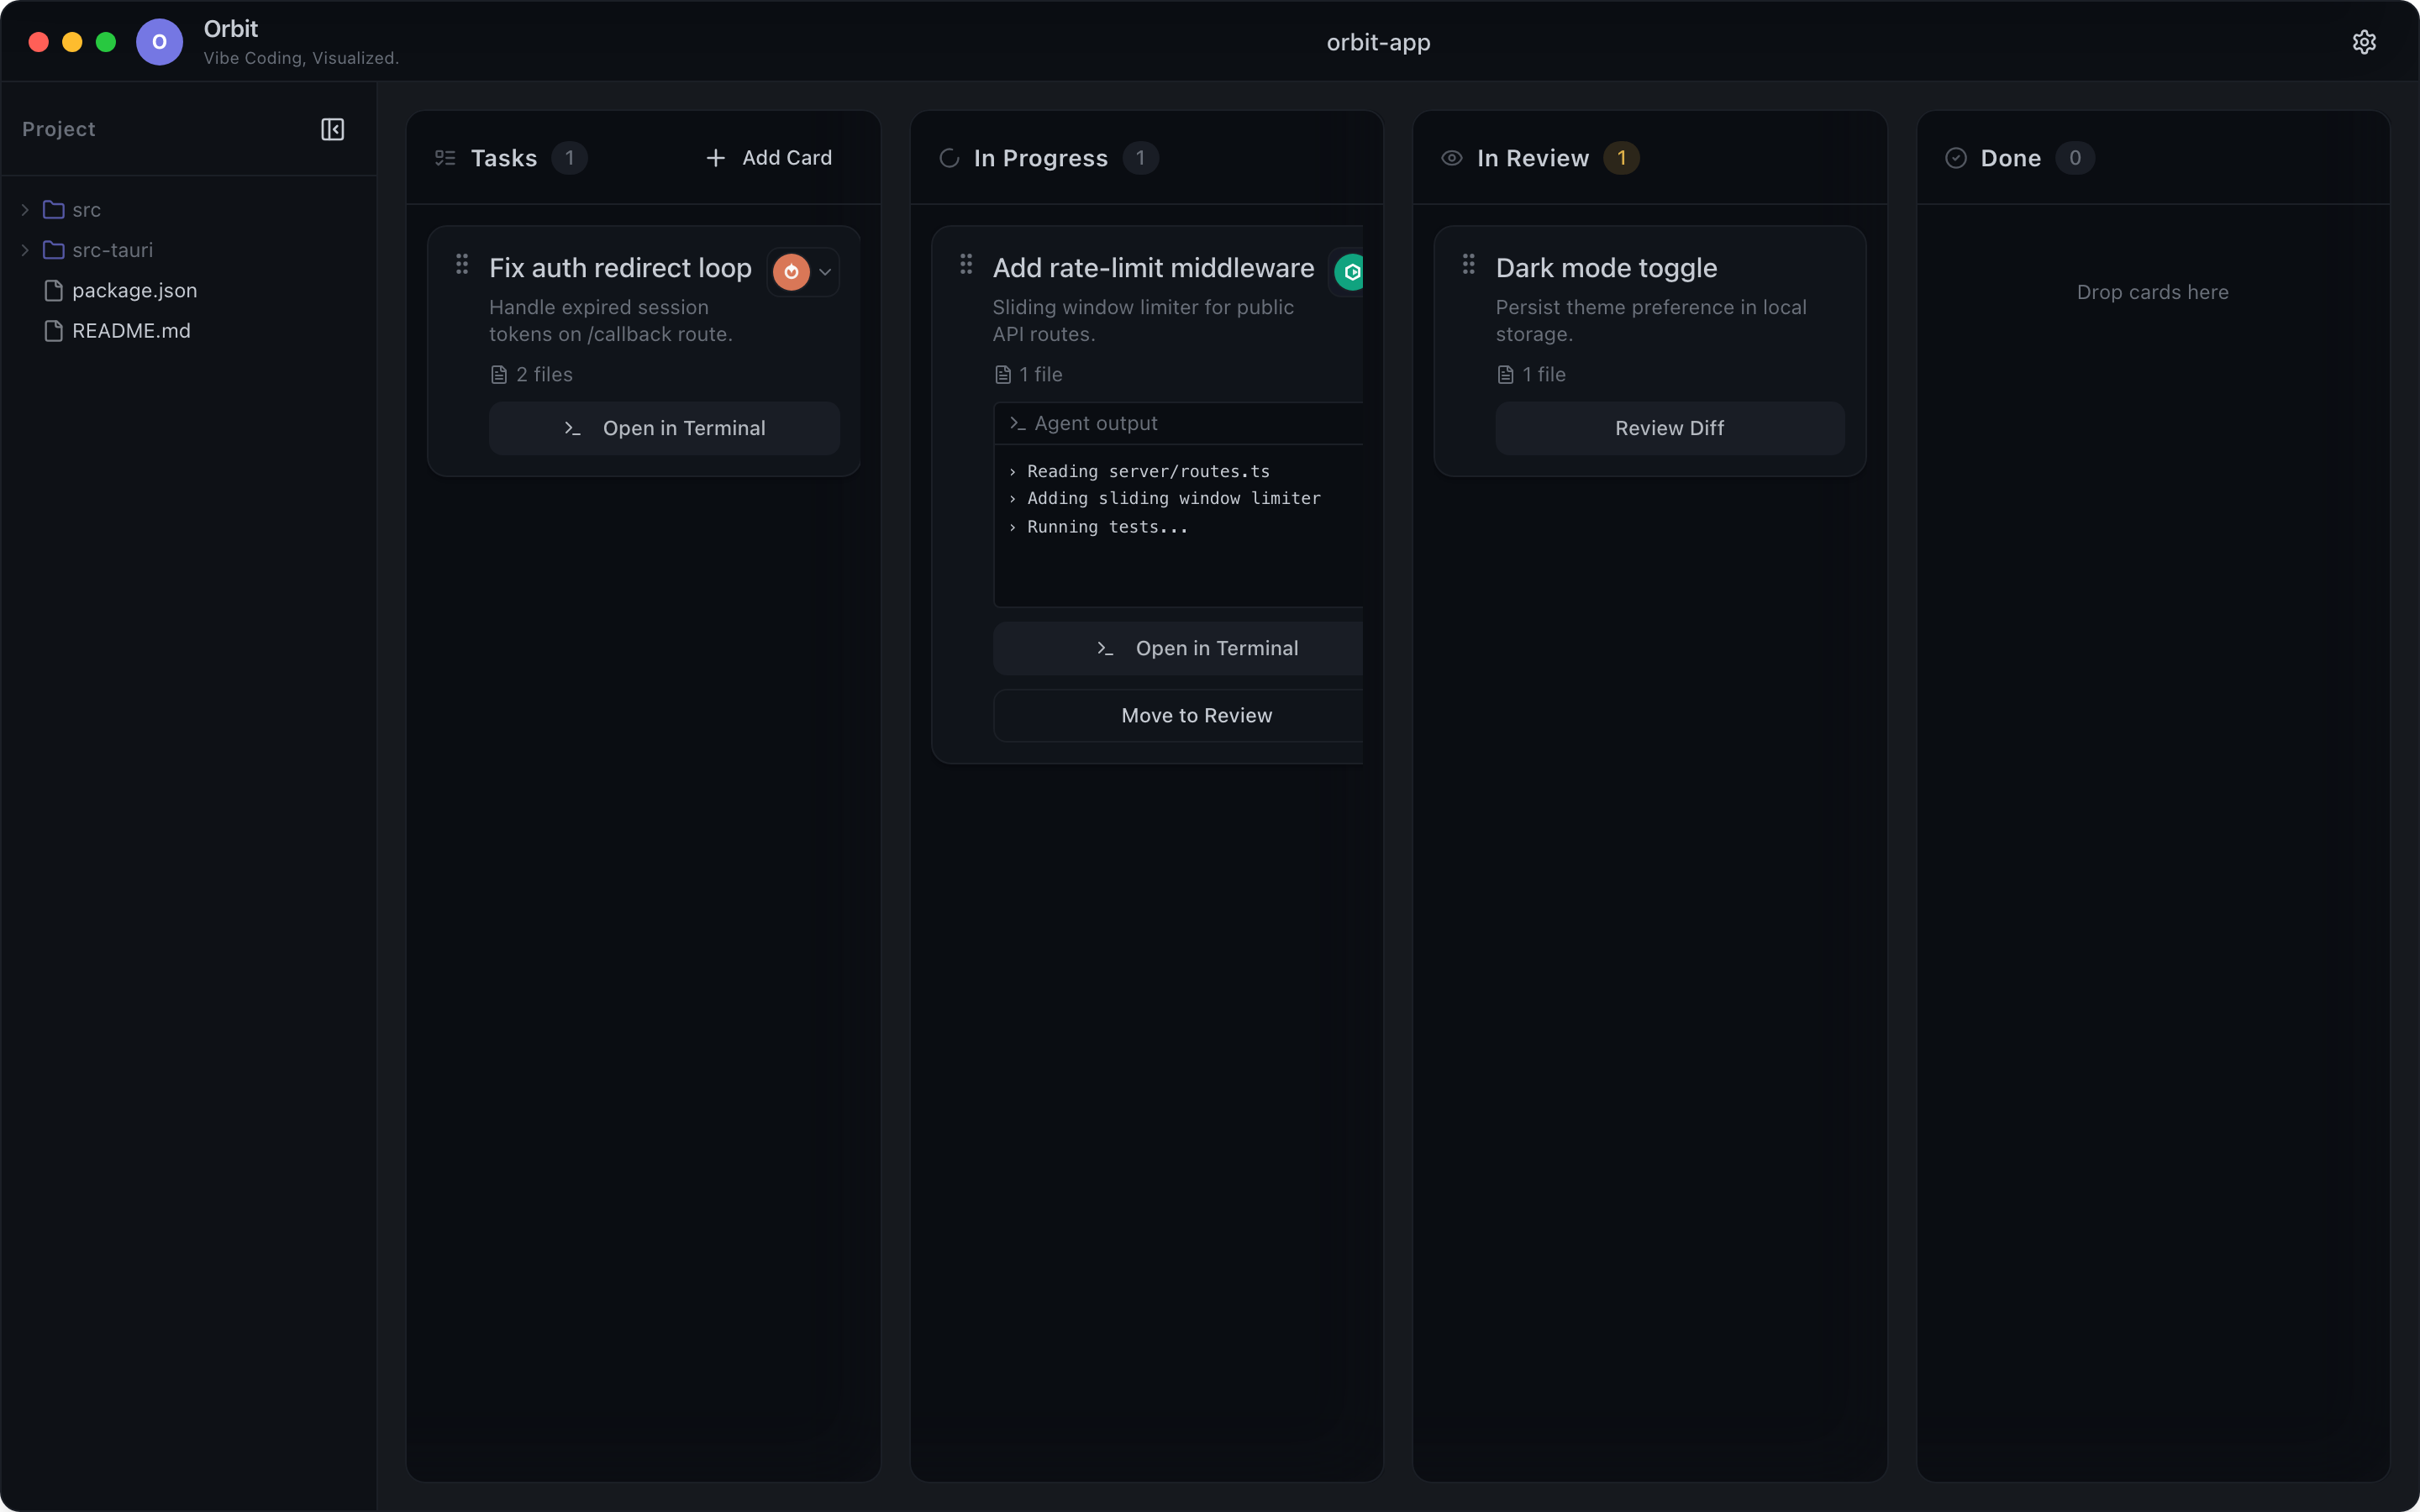Click the file icon beside 2 files
The image size is (2420, 1512).
point(499,375)
